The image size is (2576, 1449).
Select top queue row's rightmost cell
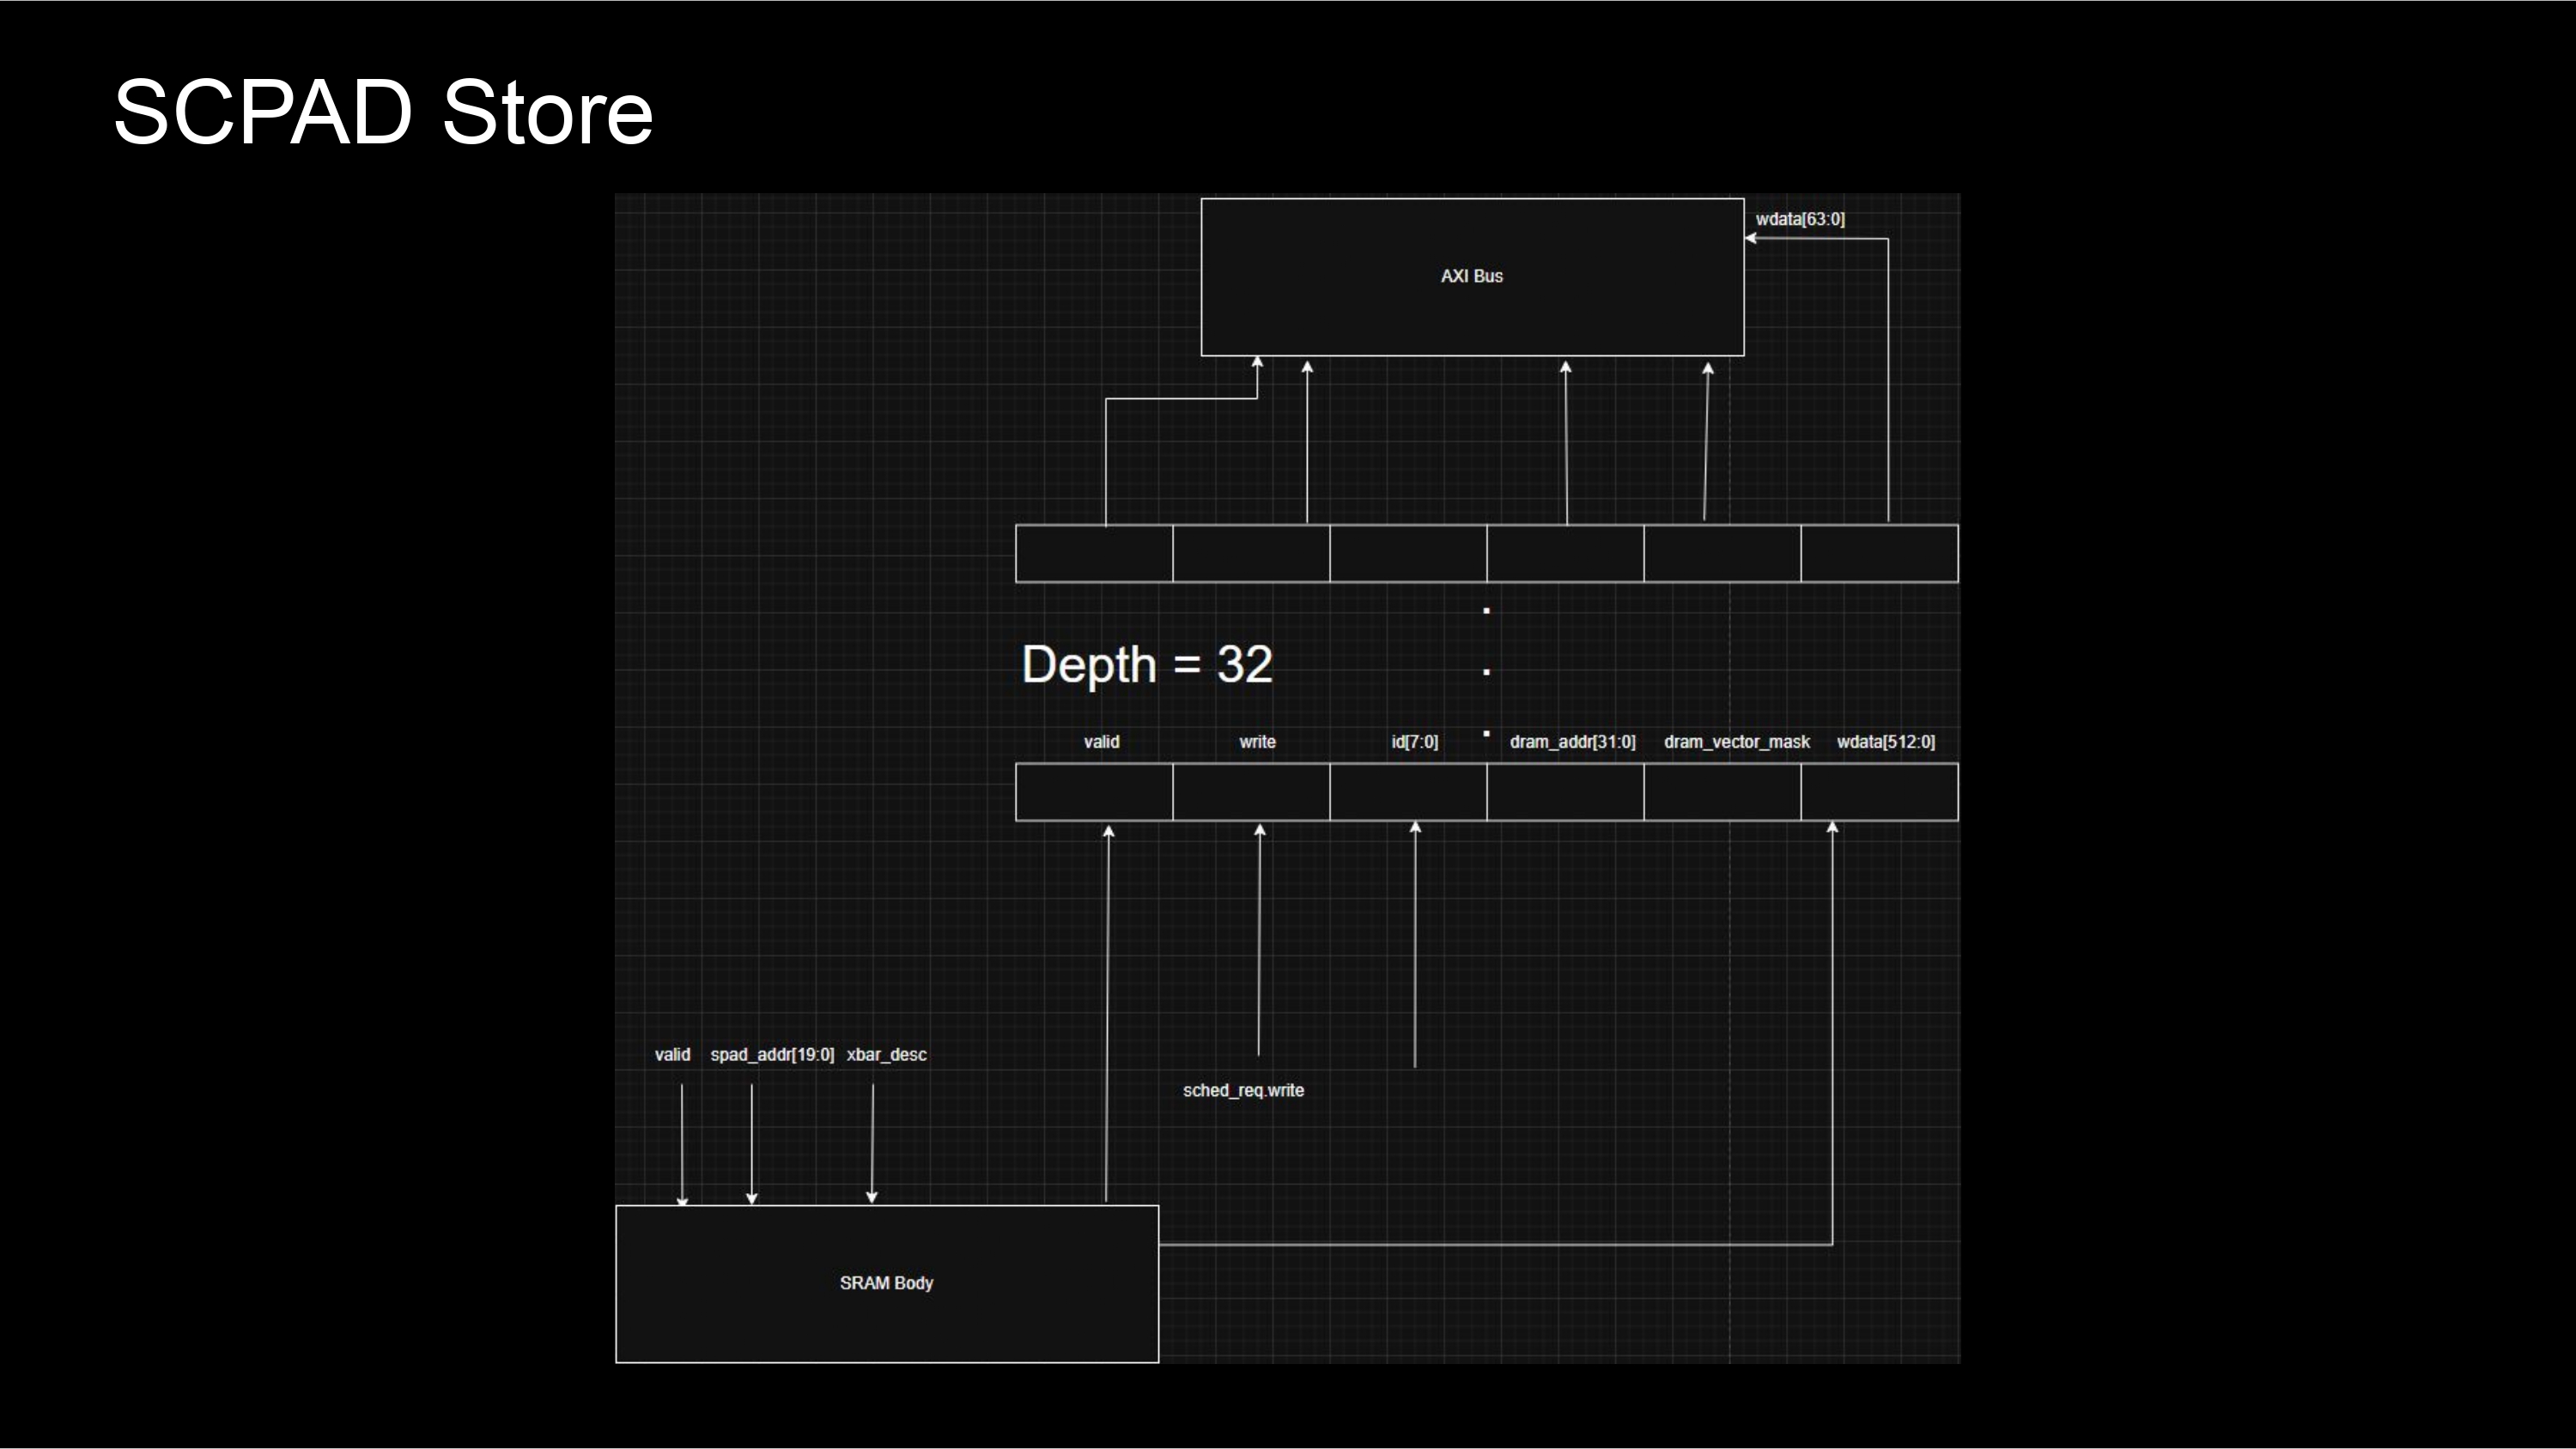pos(1879,553)
